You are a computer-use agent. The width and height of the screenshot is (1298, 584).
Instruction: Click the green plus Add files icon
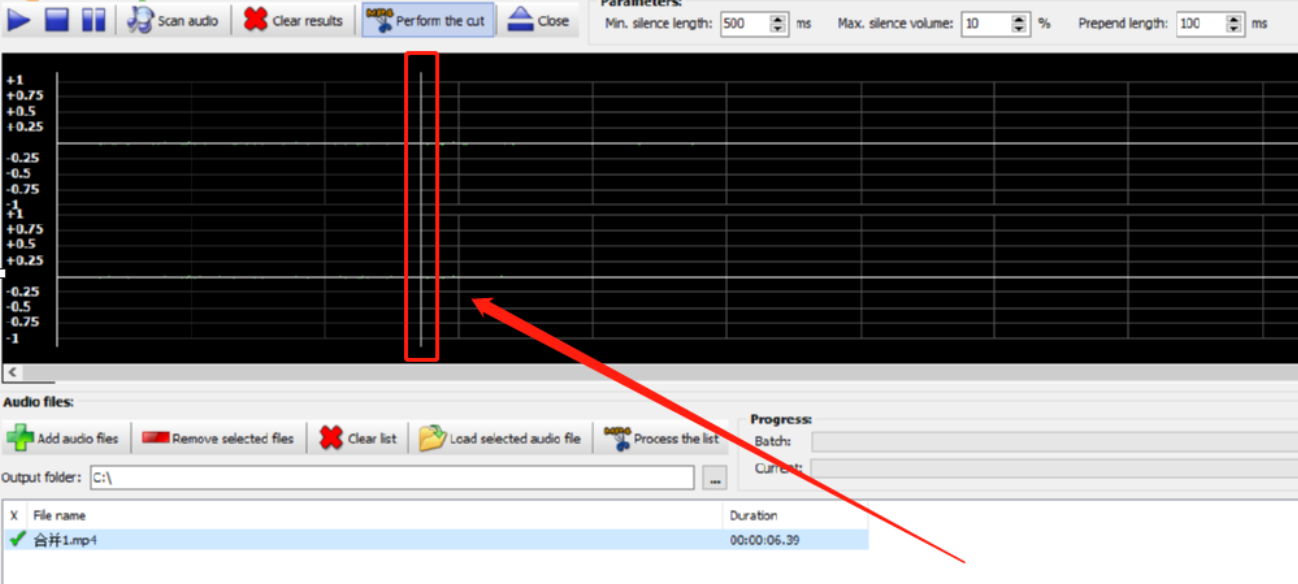coord(20,438)
